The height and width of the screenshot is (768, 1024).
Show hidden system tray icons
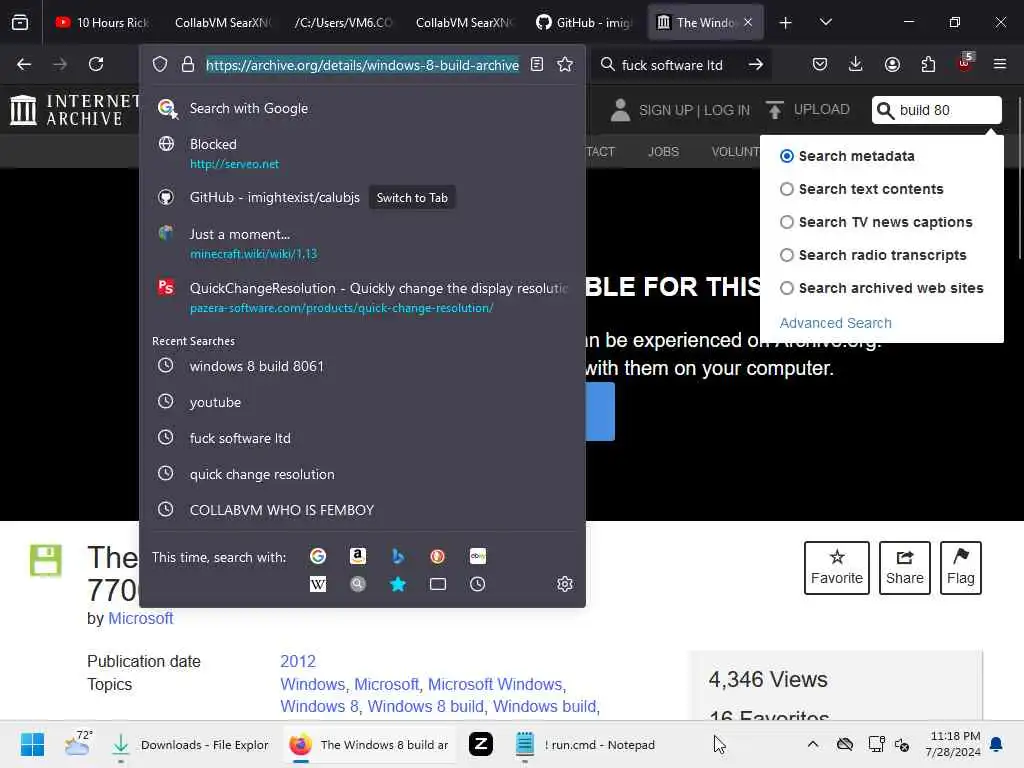[x=813, y=744]
